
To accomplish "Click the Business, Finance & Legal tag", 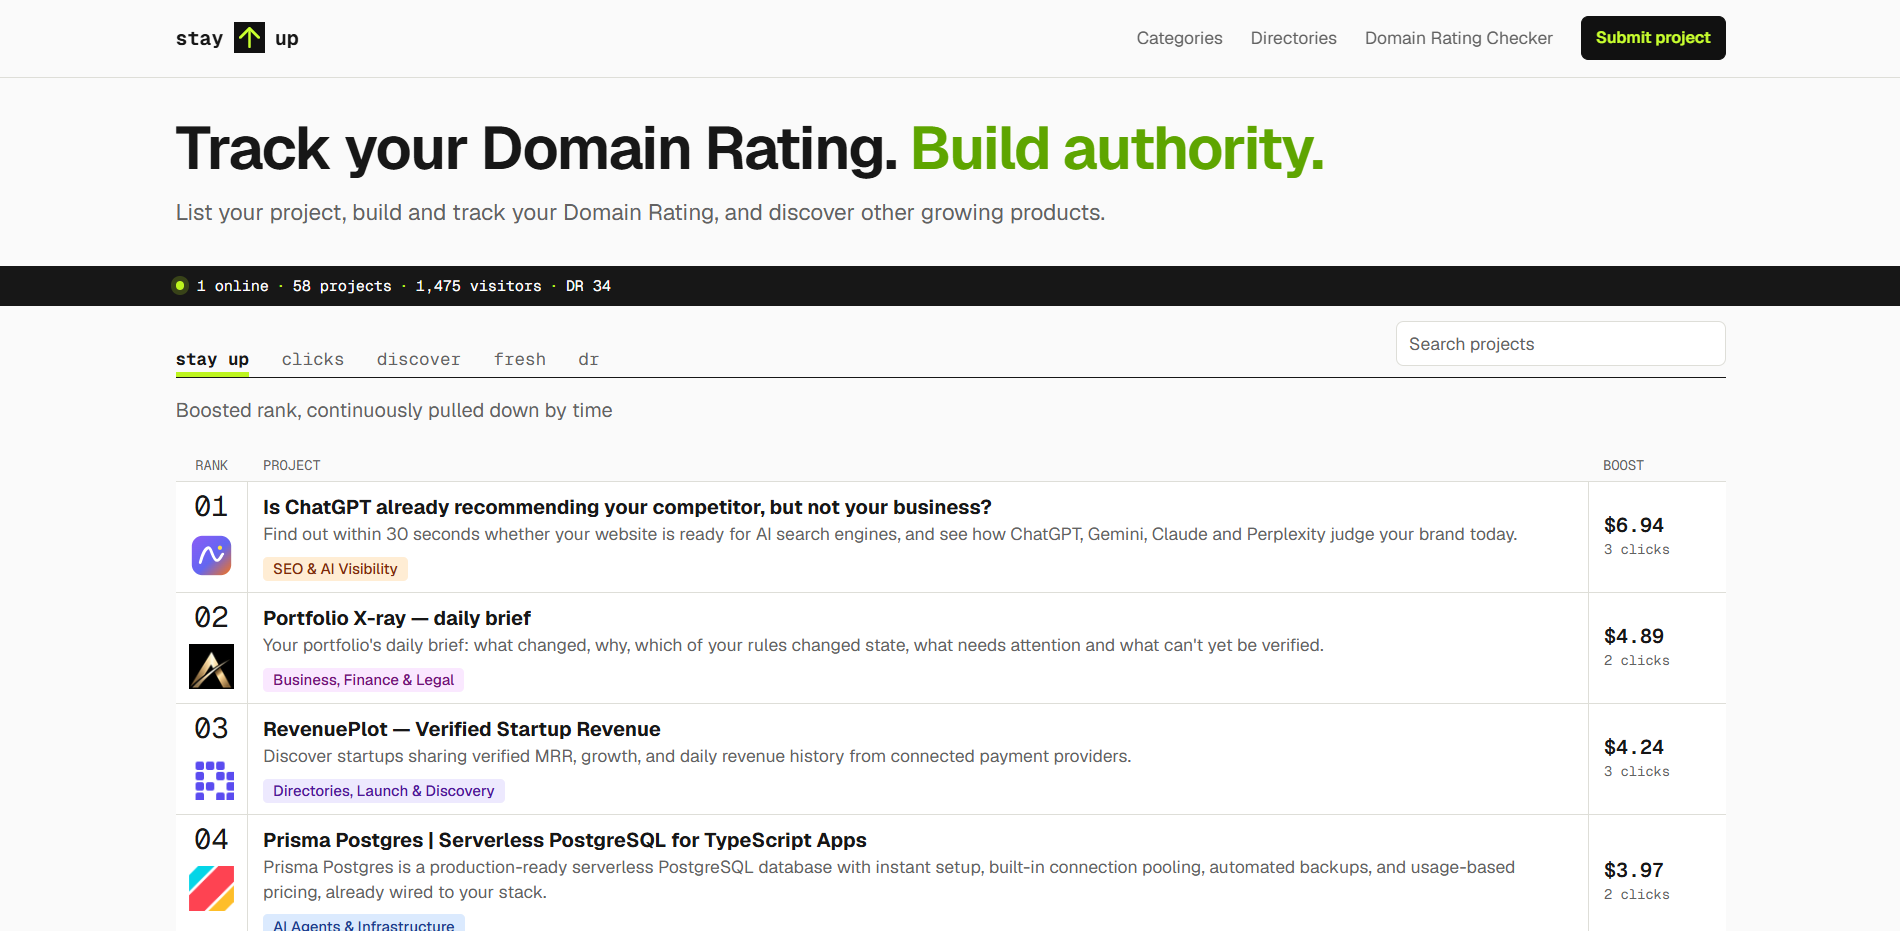I will (363, 680).
